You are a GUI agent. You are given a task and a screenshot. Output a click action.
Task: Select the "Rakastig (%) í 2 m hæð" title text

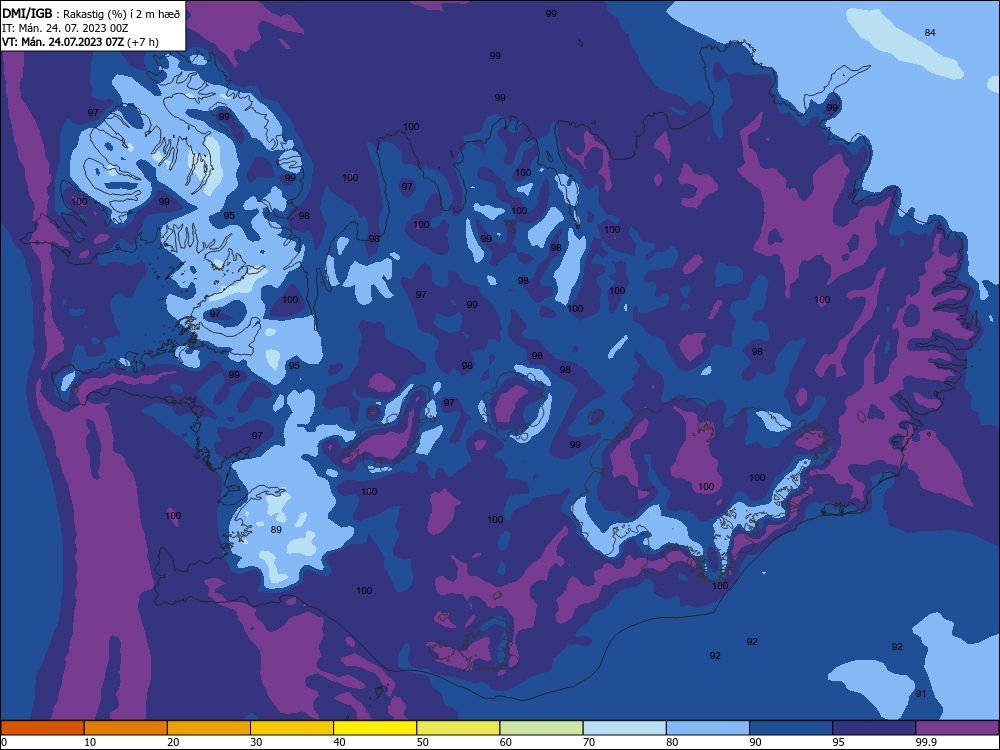click(x=121, y=14)
